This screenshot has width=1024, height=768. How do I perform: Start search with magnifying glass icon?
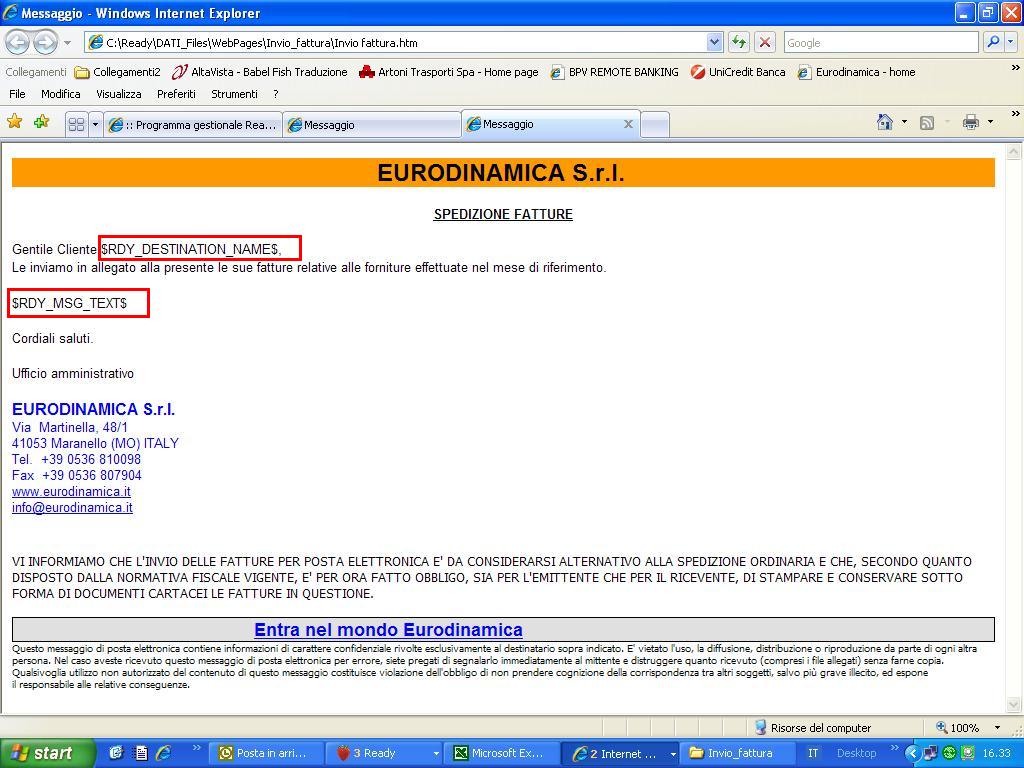(993, 42)
